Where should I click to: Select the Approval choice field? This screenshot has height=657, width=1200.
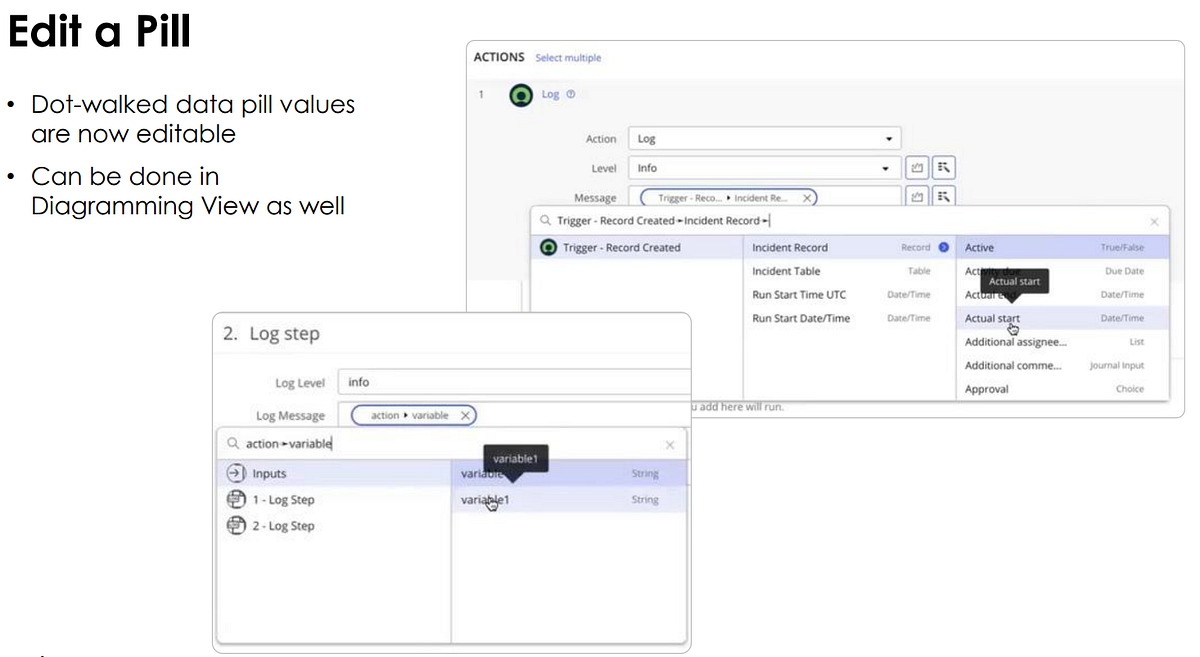click(987, 389)
